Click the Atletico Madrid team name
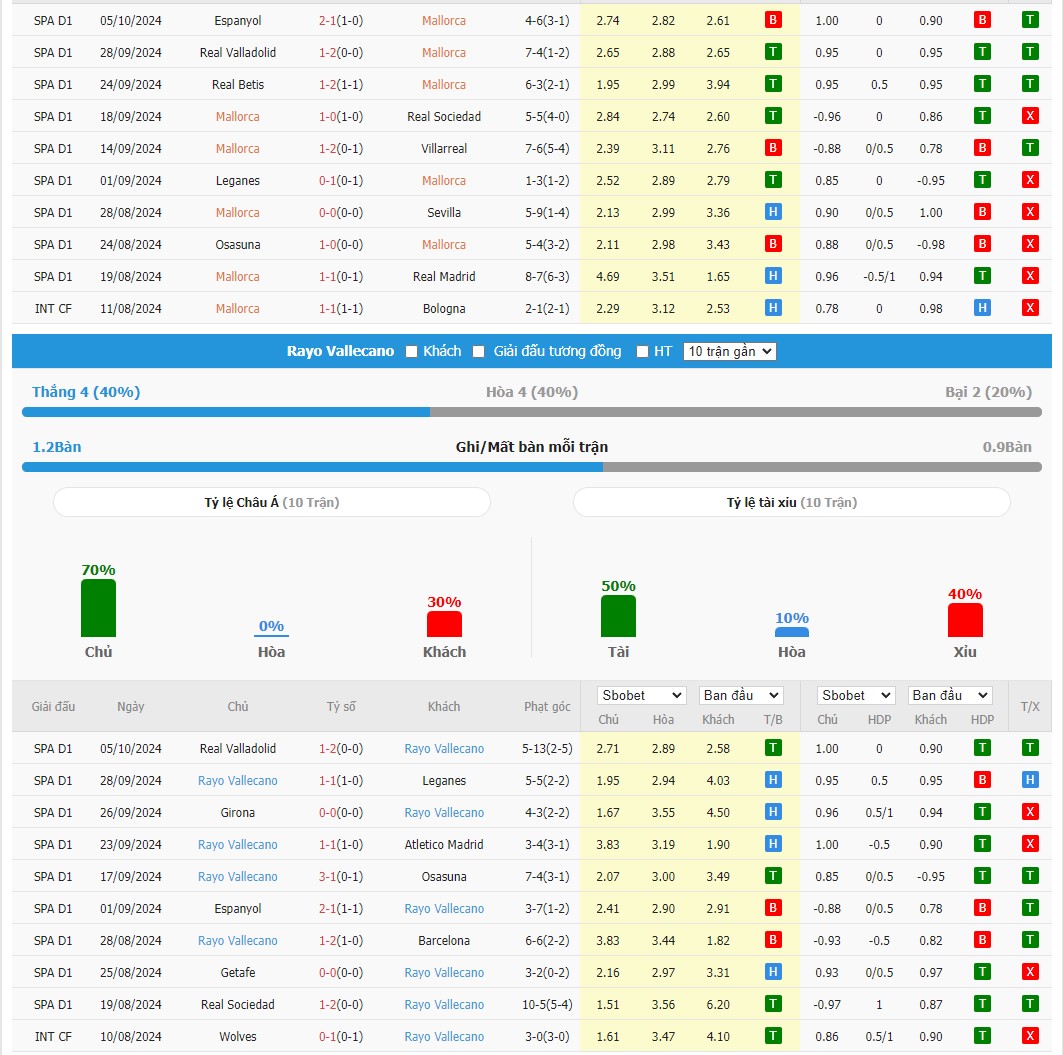The width and height of the screenshot is (1063, 1055). click(444, 845)
